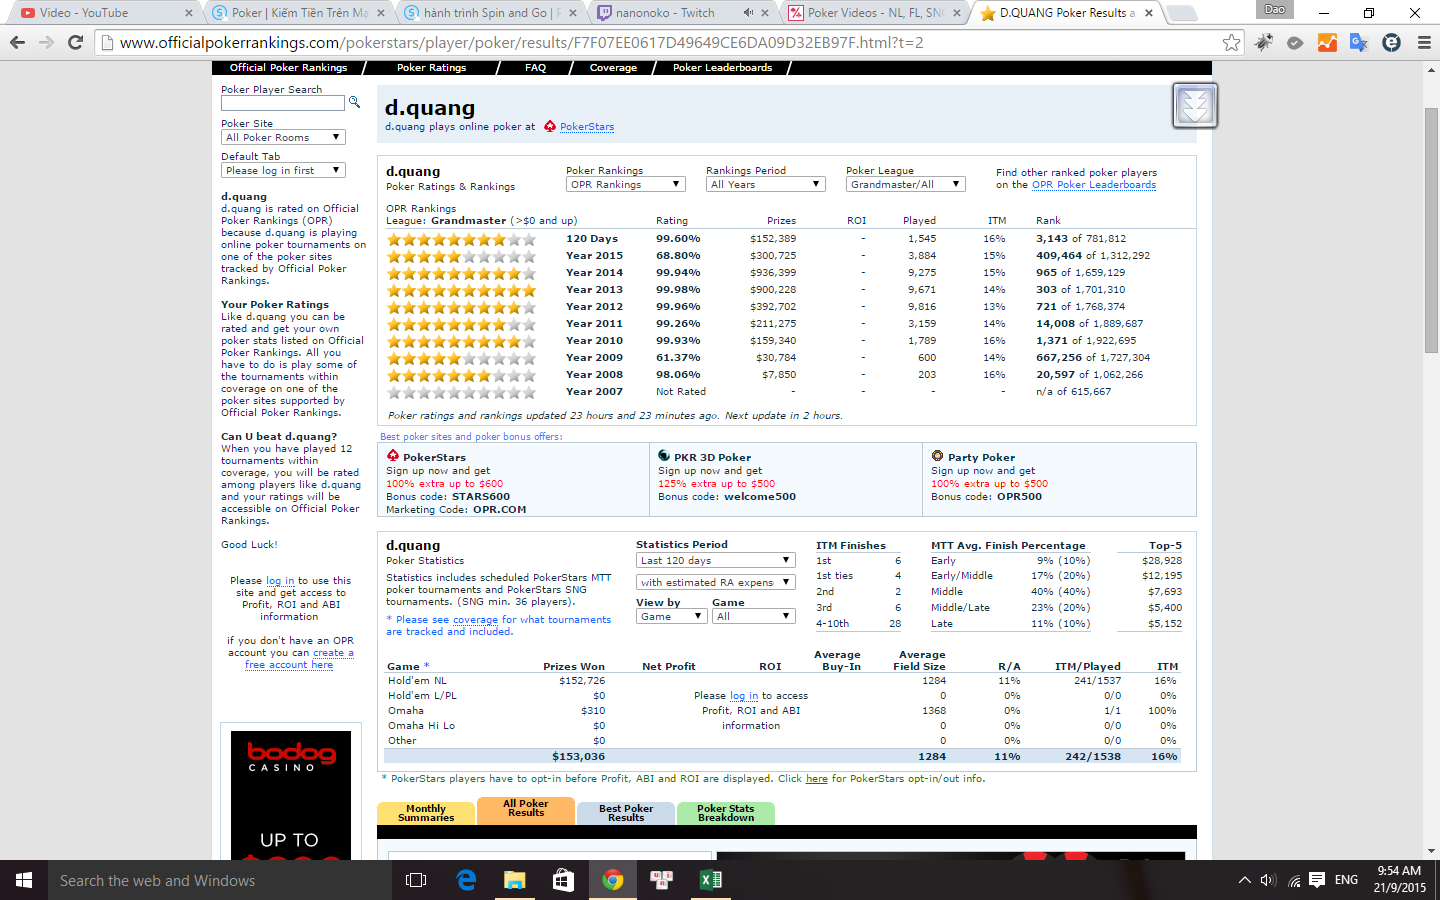Open the Task View taskbar icon
1440x900 pixels.
pos(416,880)
